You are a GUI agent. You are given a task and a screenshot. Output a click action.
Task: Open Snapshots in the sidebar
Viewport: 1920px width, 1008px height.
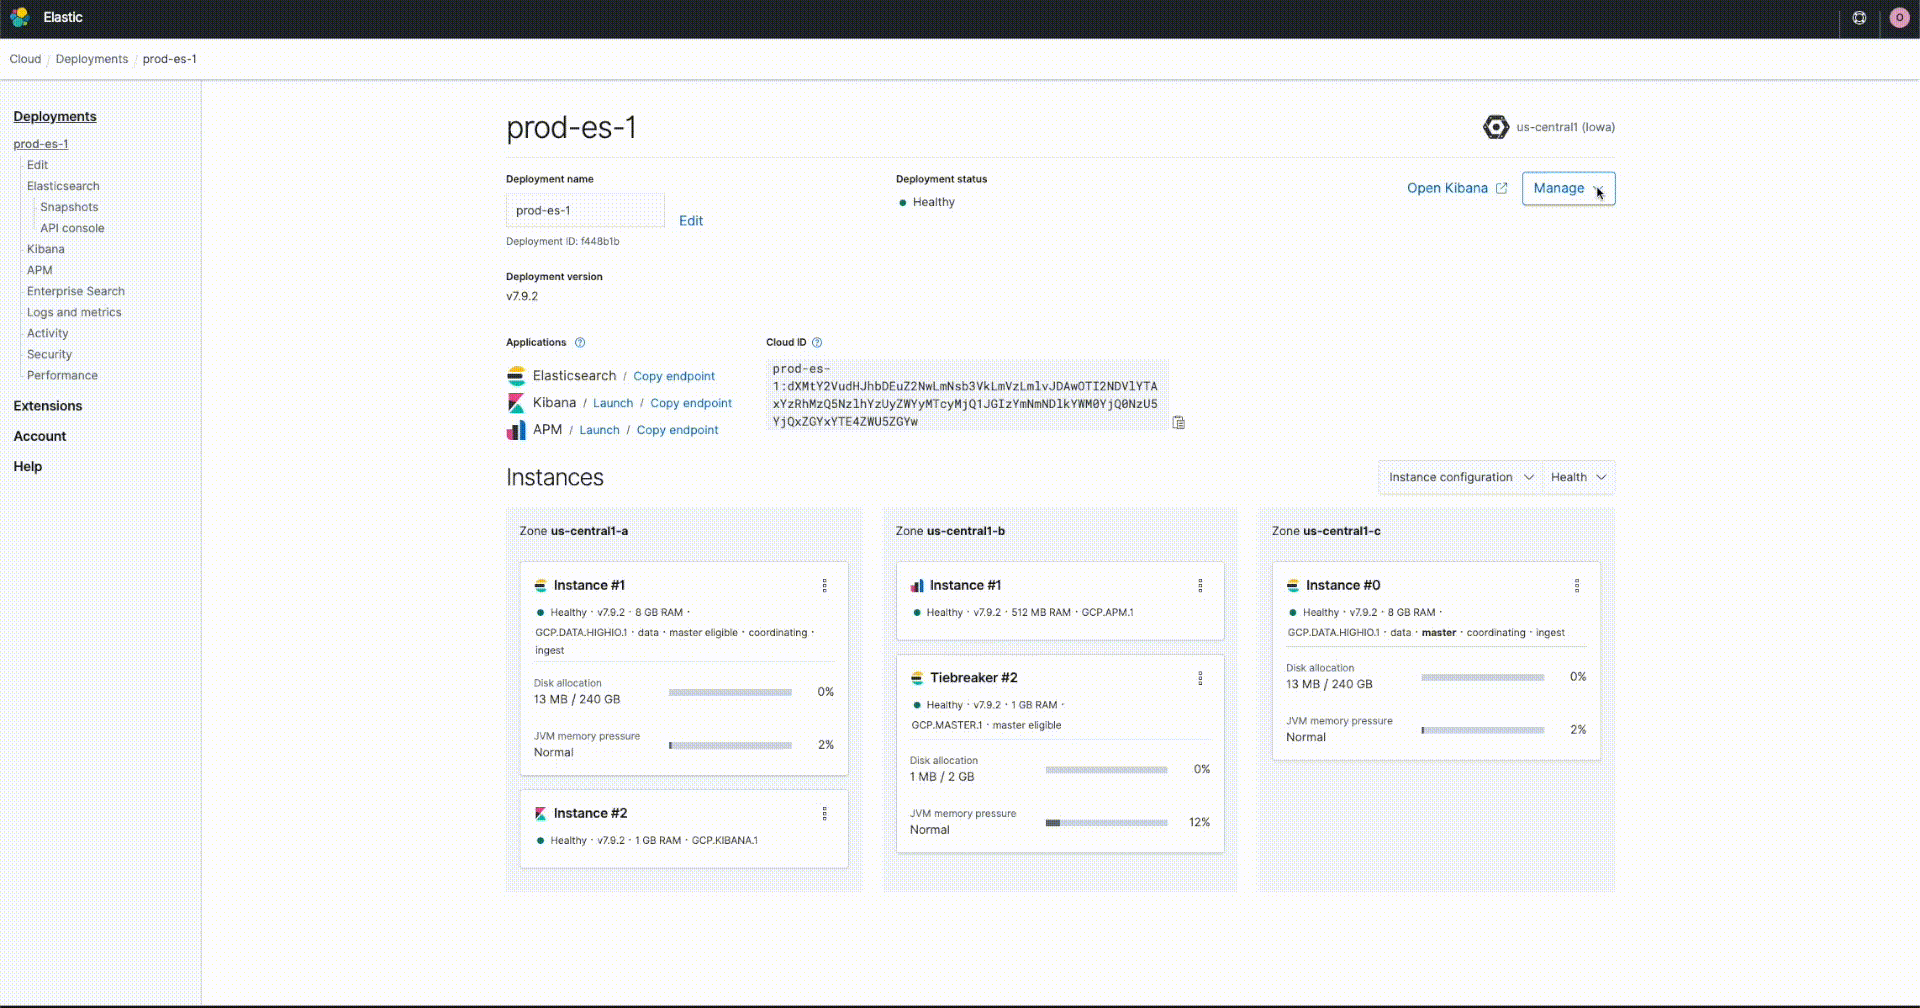pos(69,207)
